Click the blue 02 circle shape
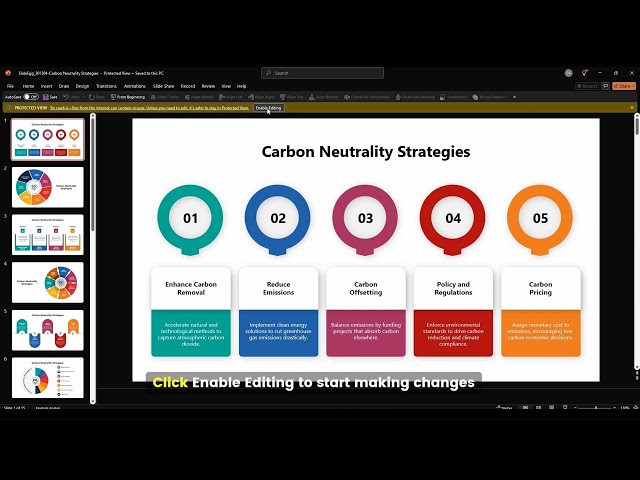The image size is (640, 480). pyautogui.click(x=278, y=220)
